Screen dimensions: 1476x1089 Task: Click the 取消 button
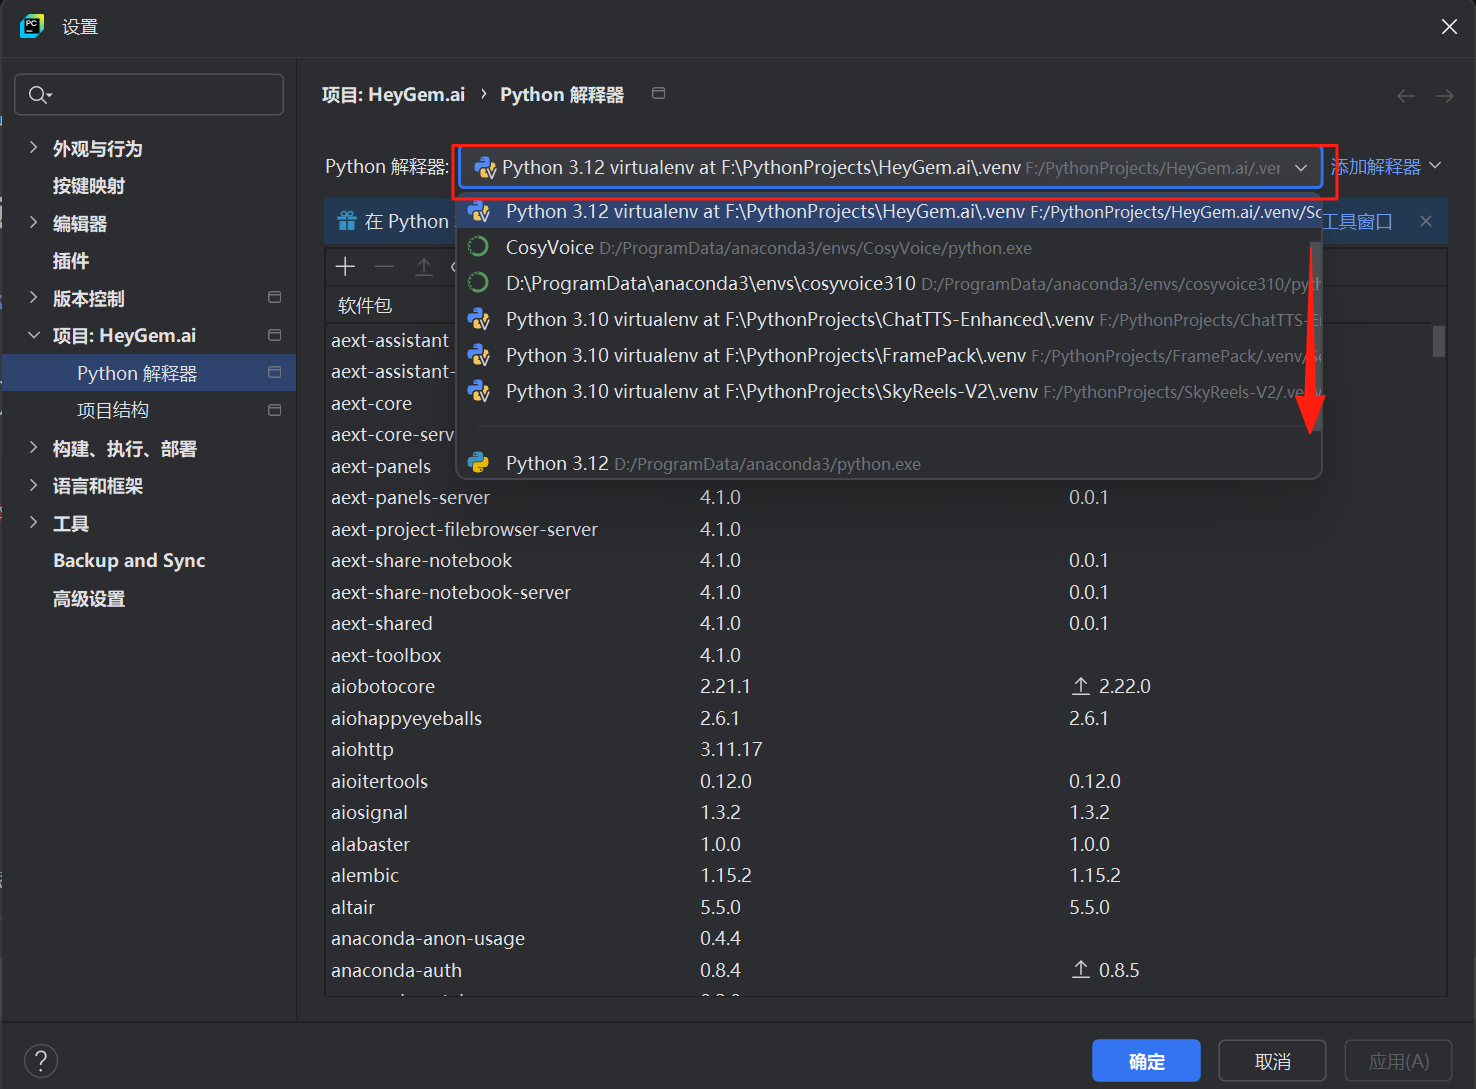(x=1272, y=1061)
